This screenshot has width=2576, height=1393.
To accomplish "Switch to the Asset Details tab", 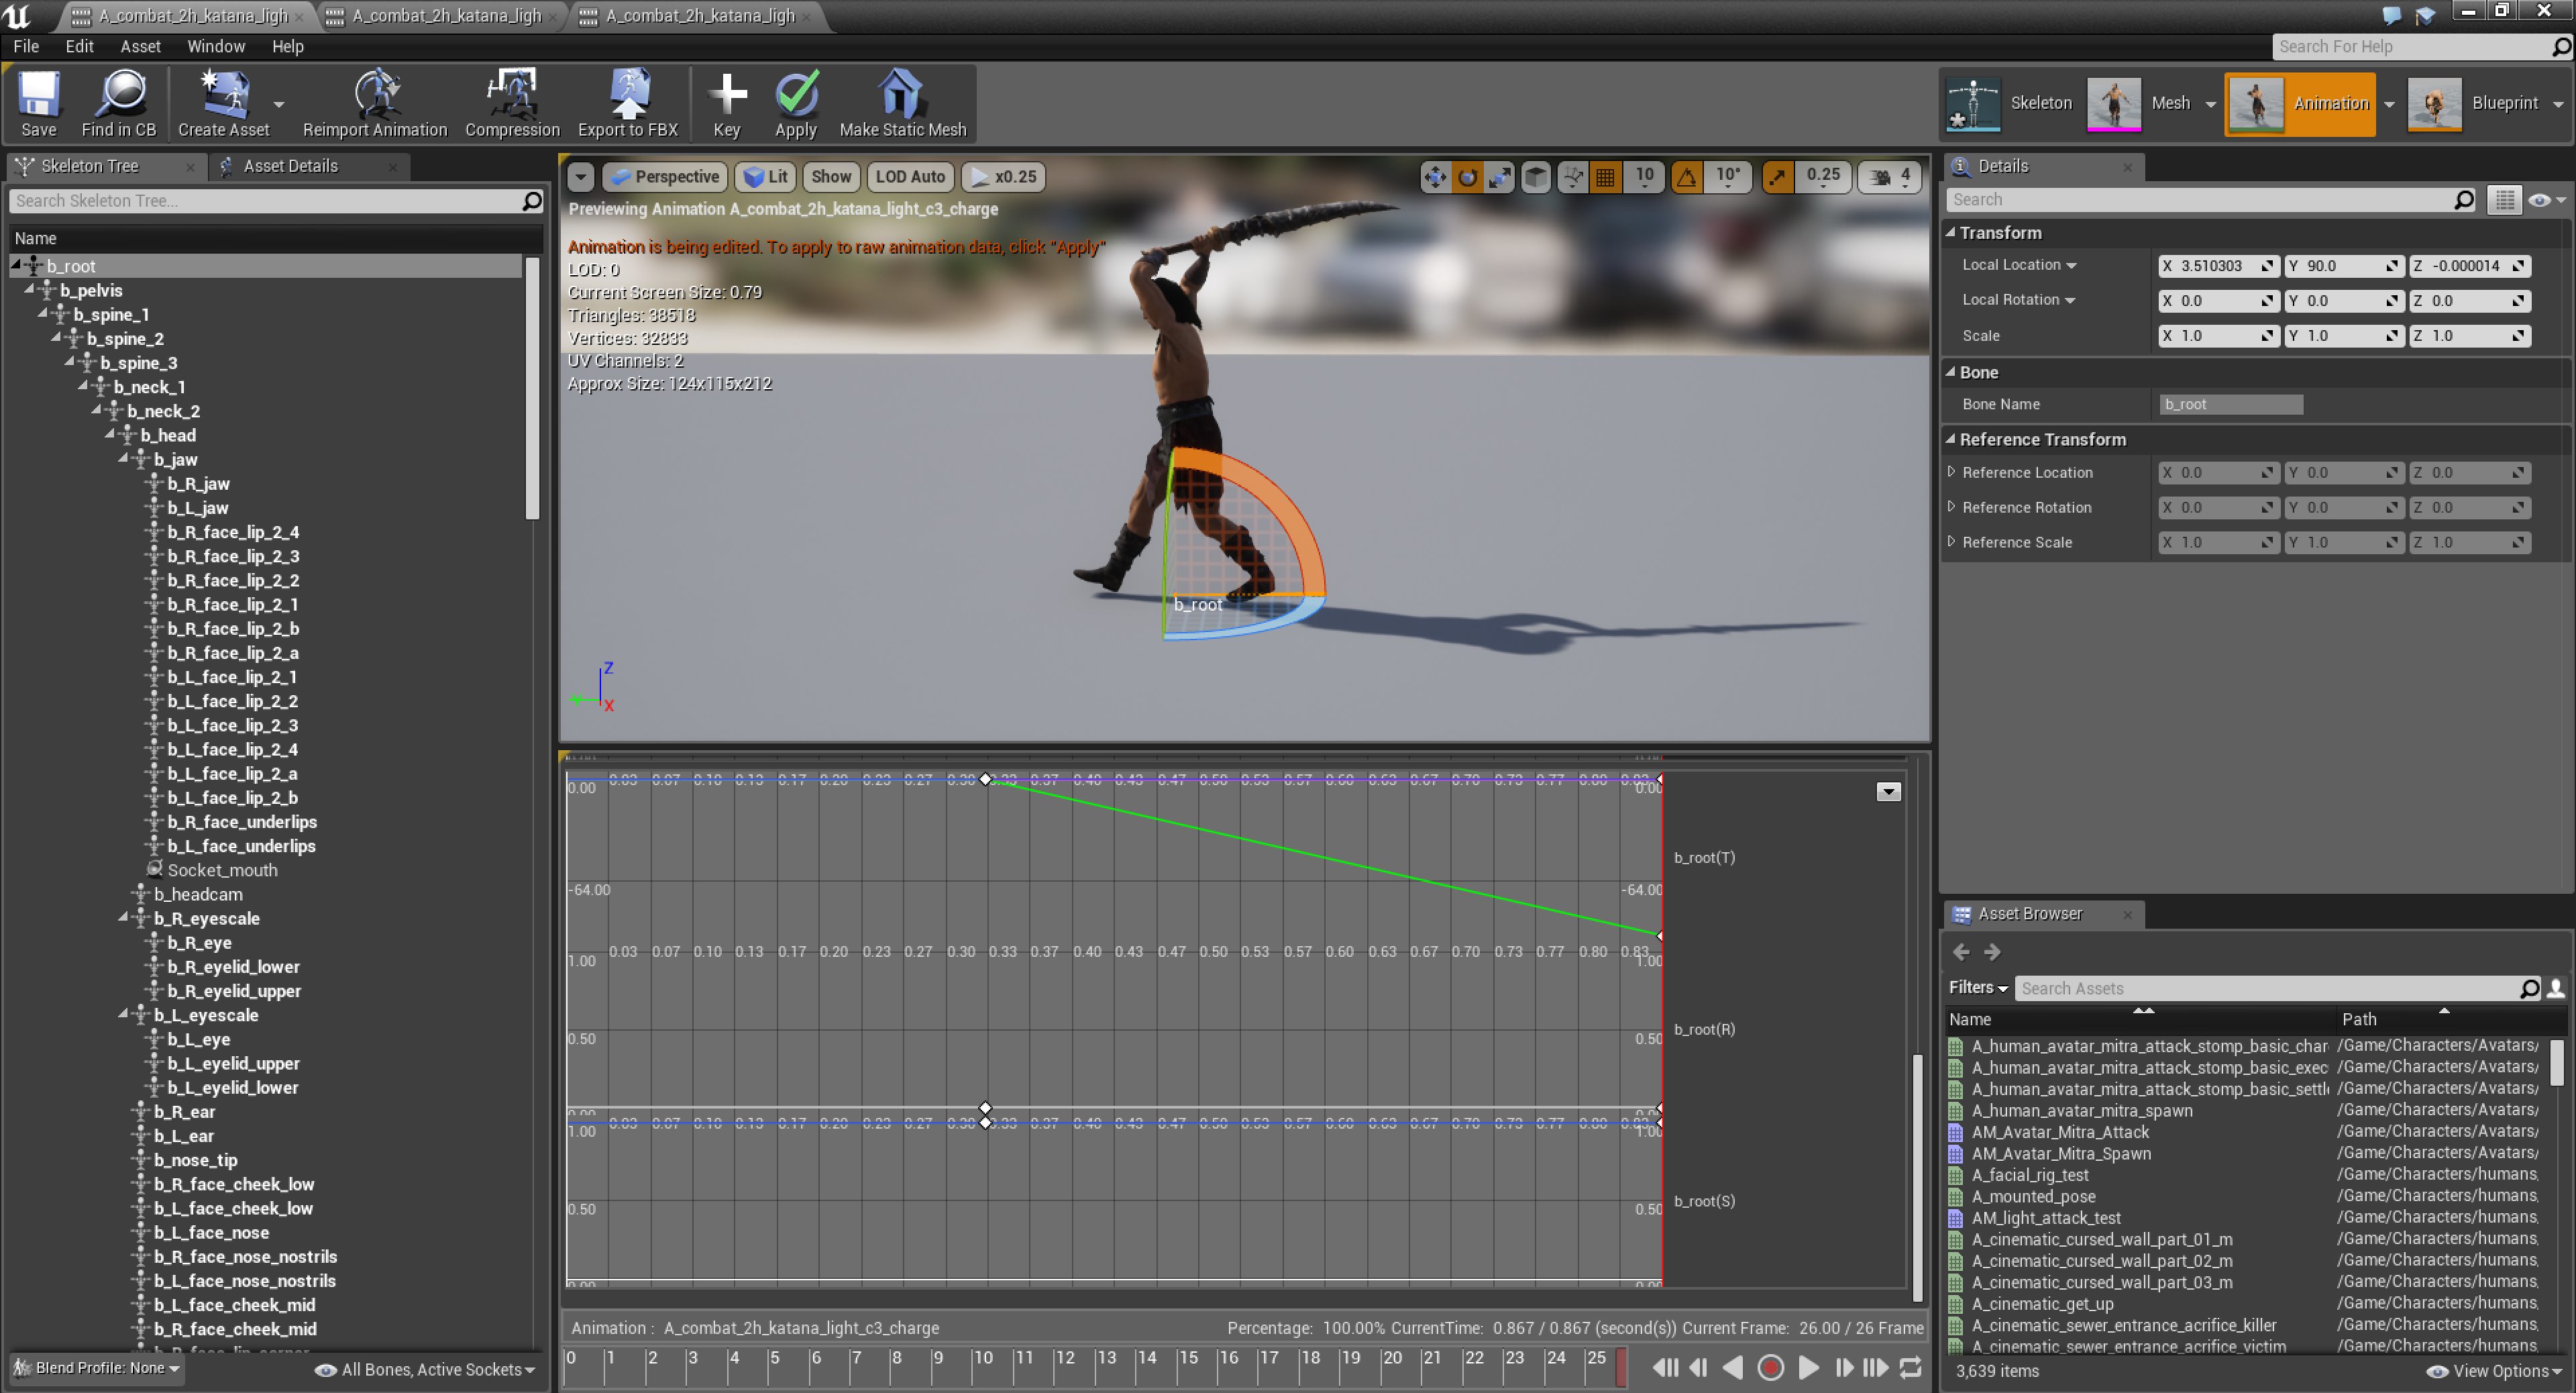I will point(290,166).
